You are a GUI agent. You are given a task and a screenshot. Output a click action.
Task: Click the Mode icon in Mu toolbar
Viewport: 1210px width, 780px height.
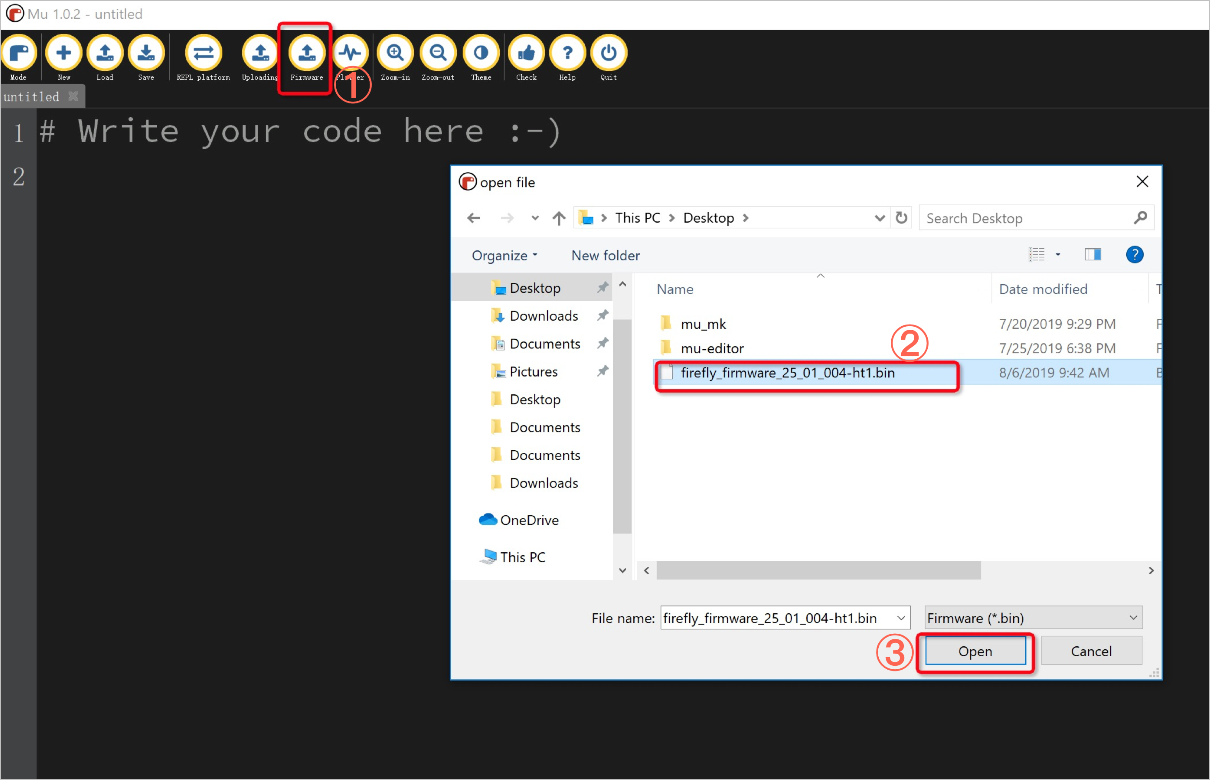(x=19, y=53)
